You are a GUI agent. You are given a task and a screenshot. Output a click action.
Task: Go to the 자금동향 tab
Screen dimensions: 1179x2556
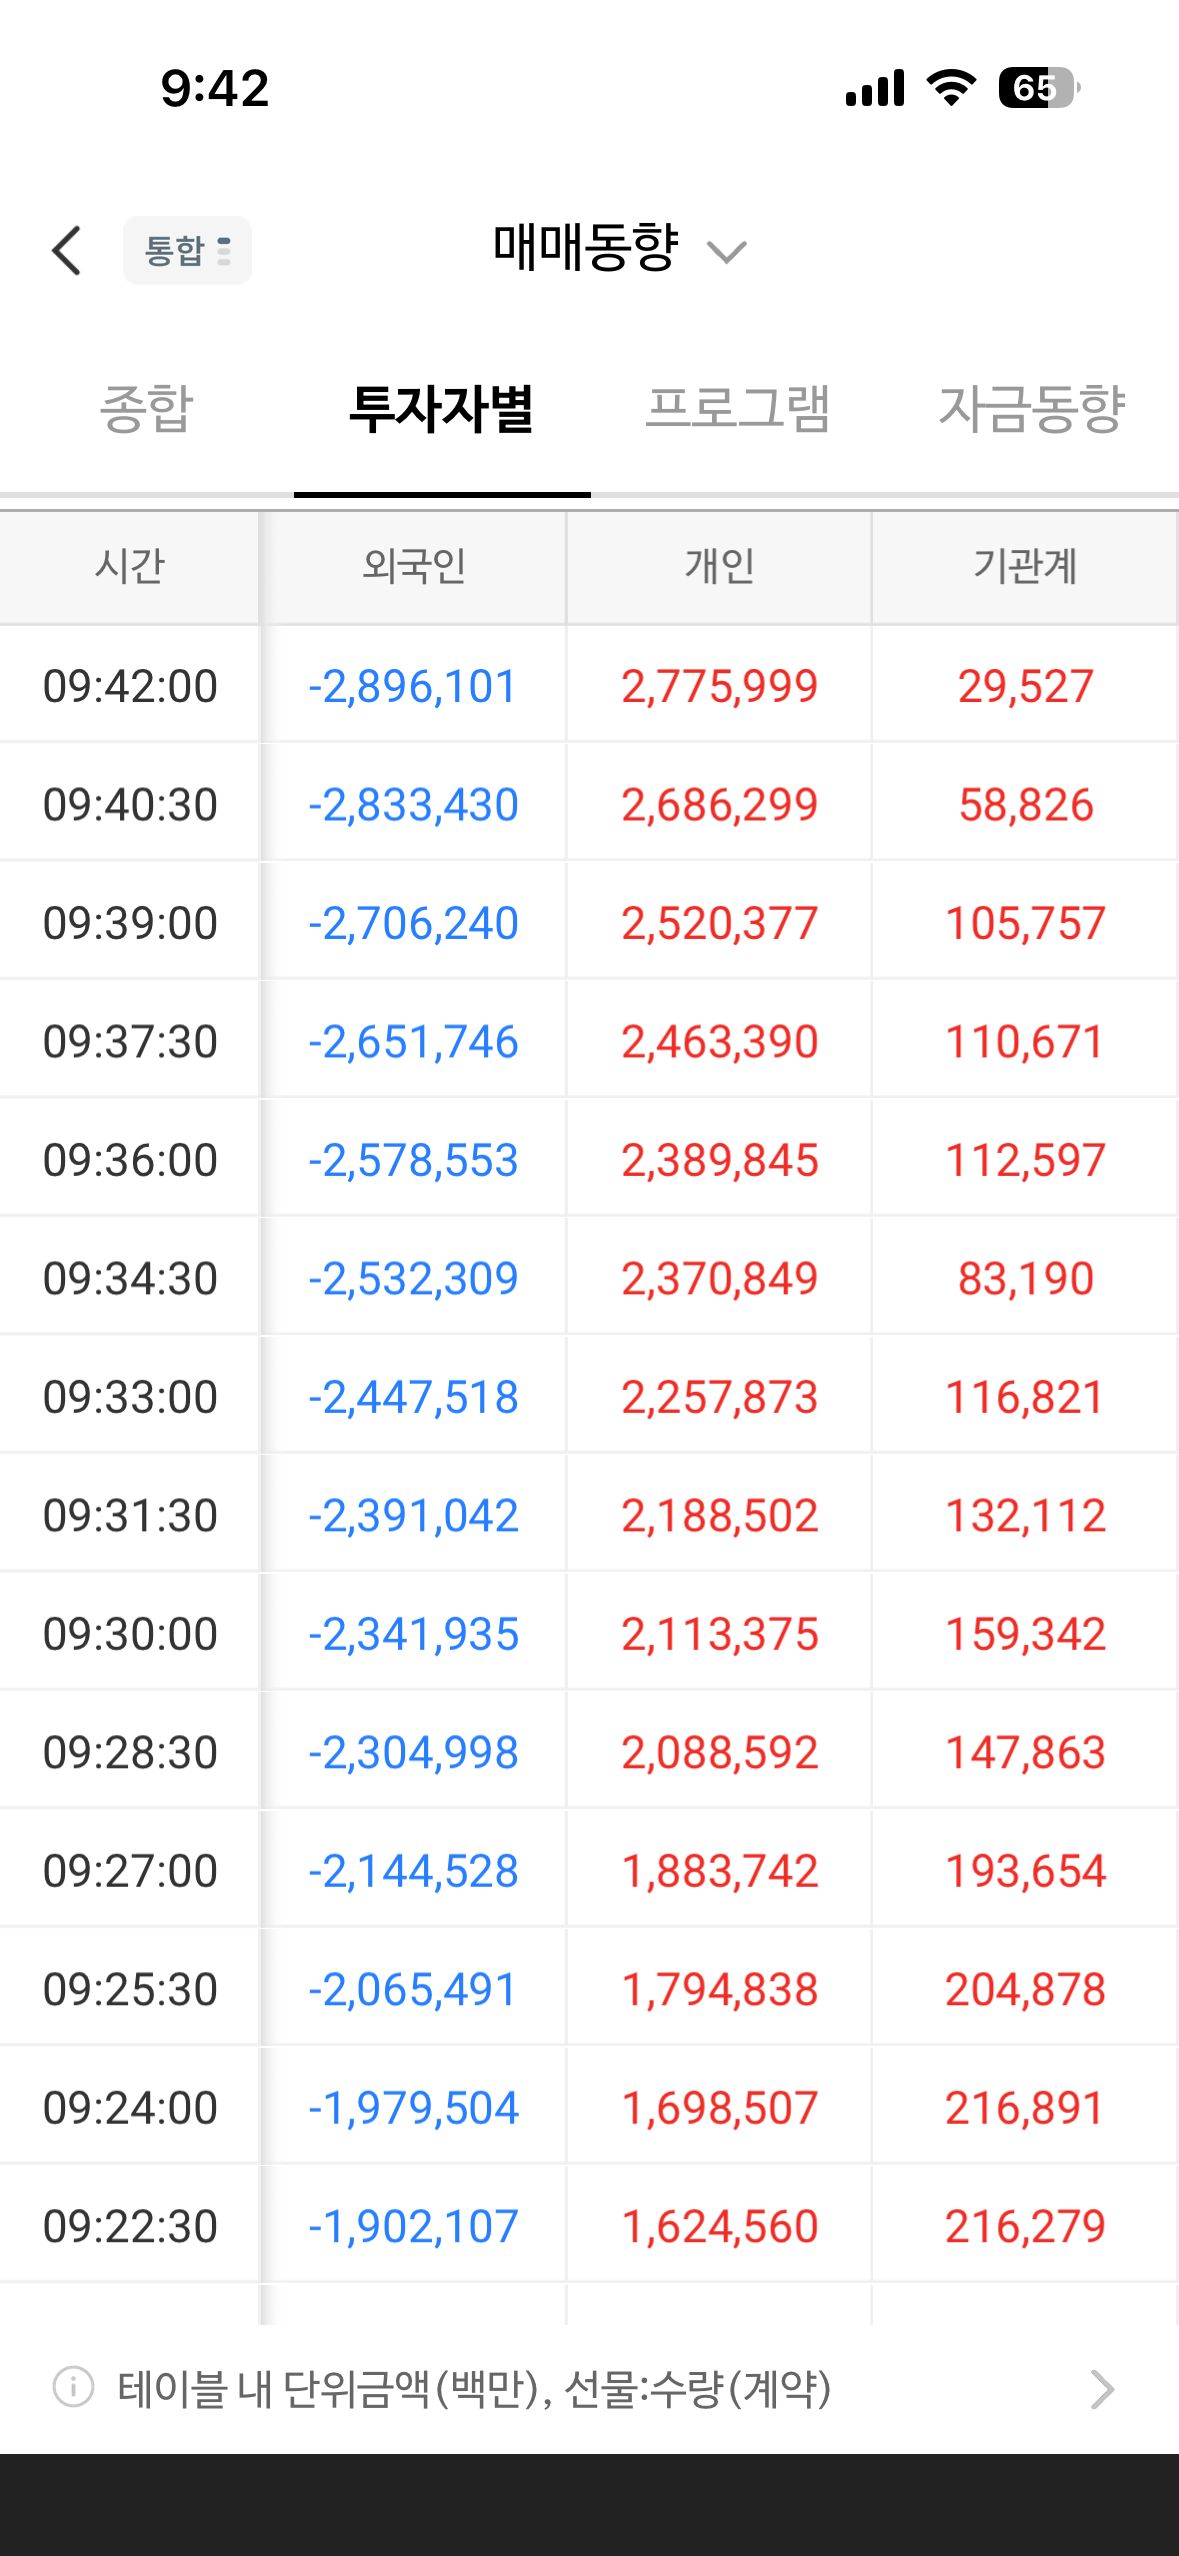coord(1032,409)
